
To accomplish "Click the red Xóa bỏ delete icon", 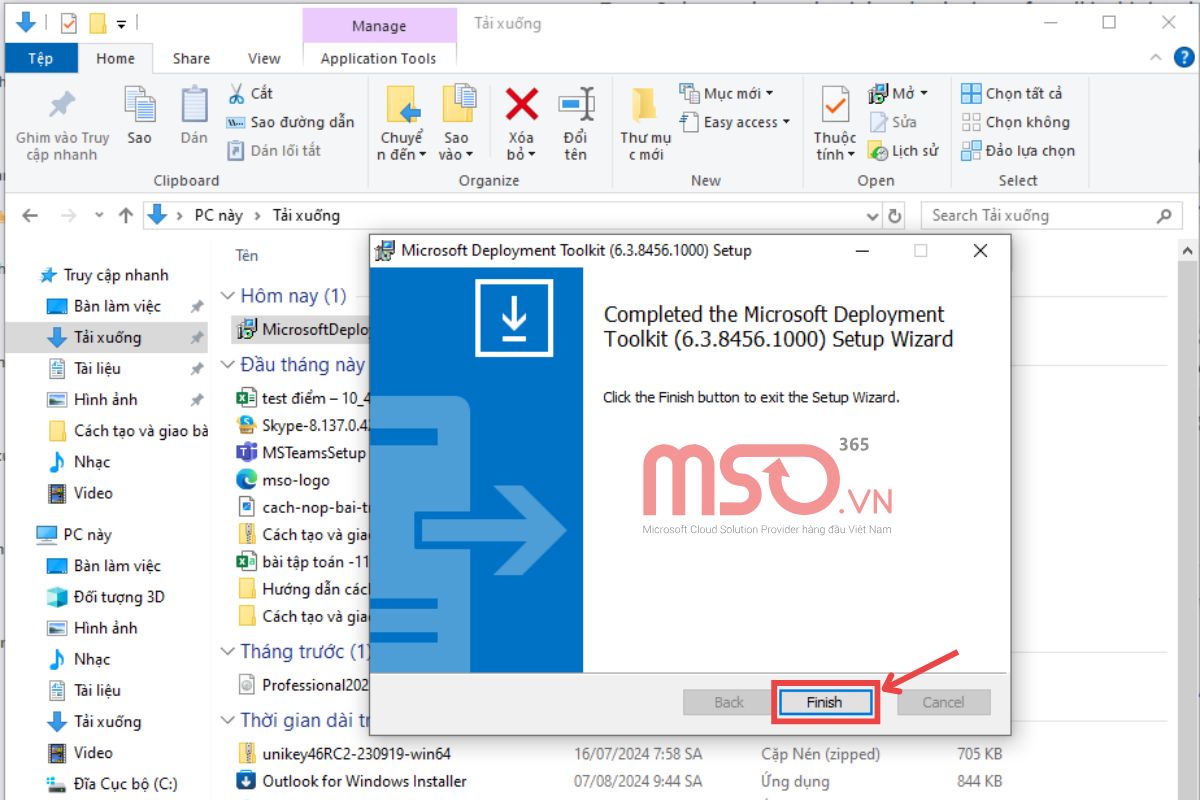I will click(x=521, y=123).
